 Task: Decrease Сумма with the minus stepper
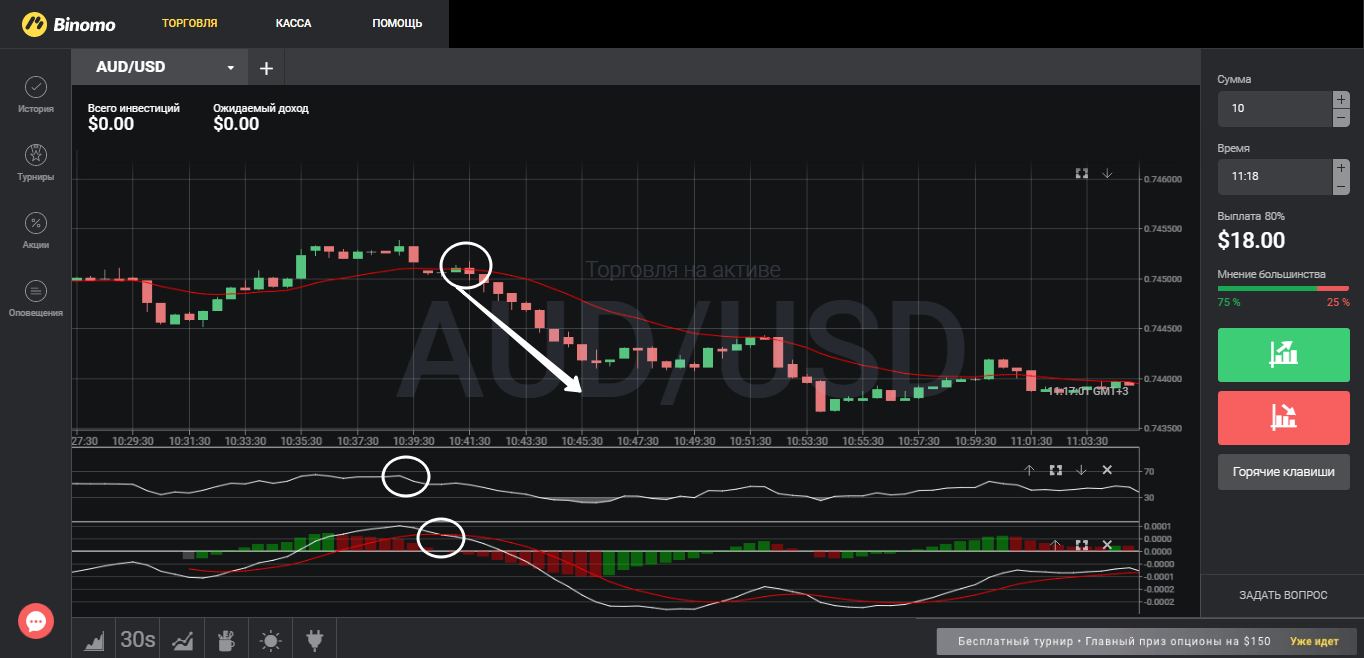click(1341, 117)
